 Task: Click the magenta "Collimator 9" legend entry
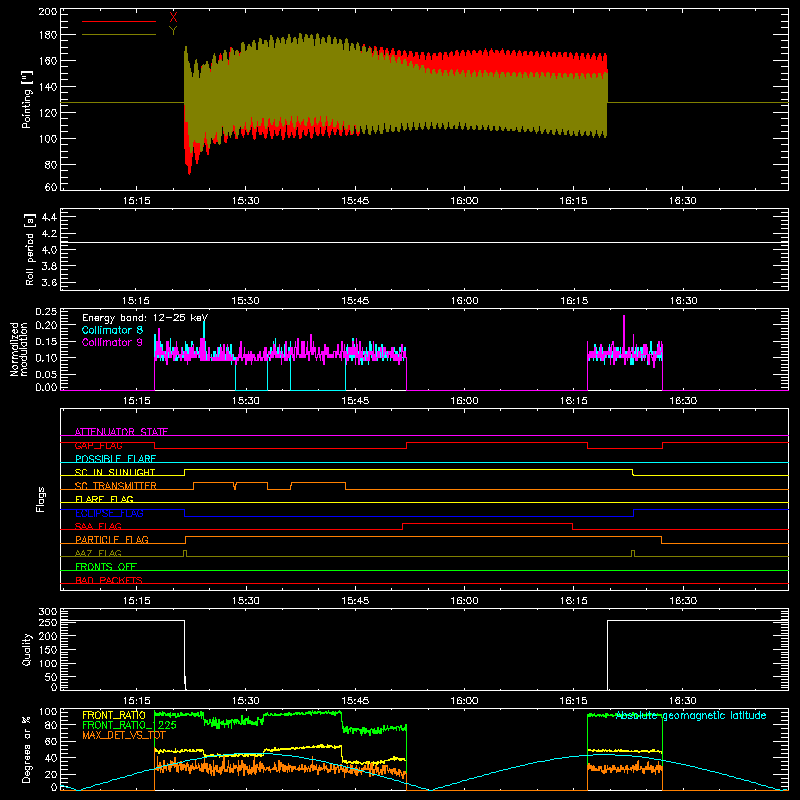112,342
